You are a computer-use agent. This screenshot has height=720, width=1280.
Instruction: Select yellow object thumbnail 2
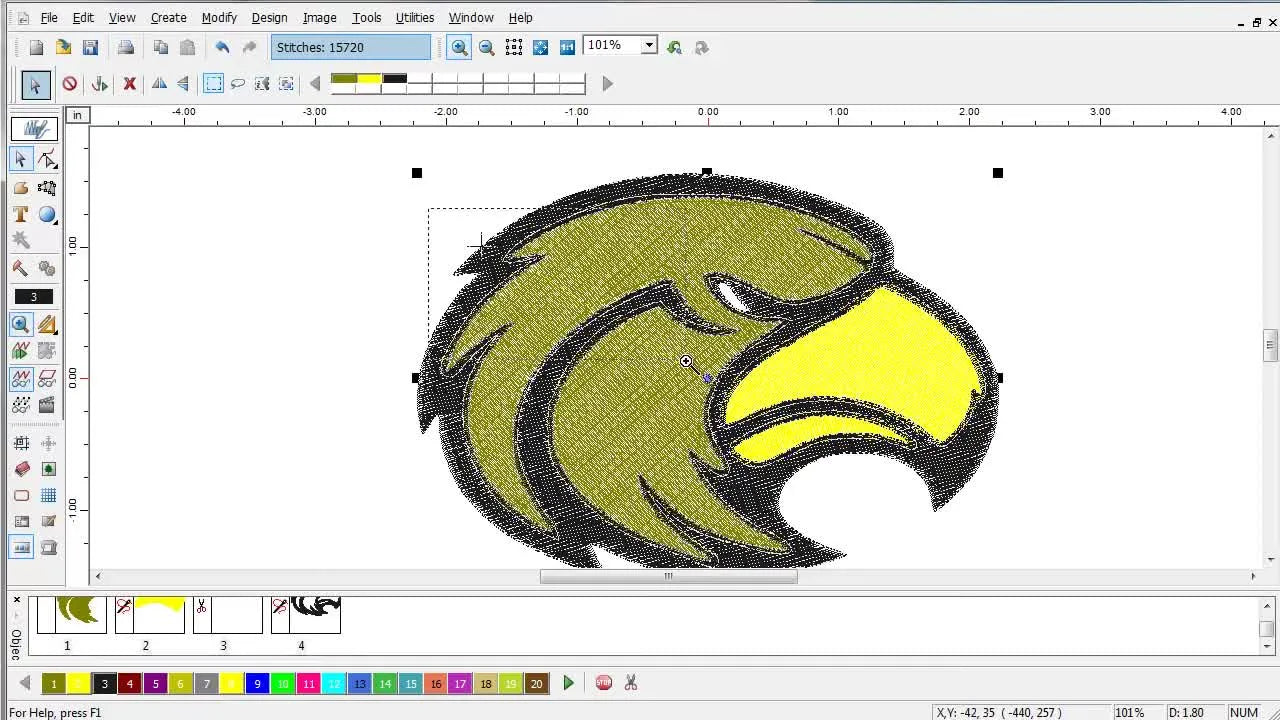coord(150,615)
